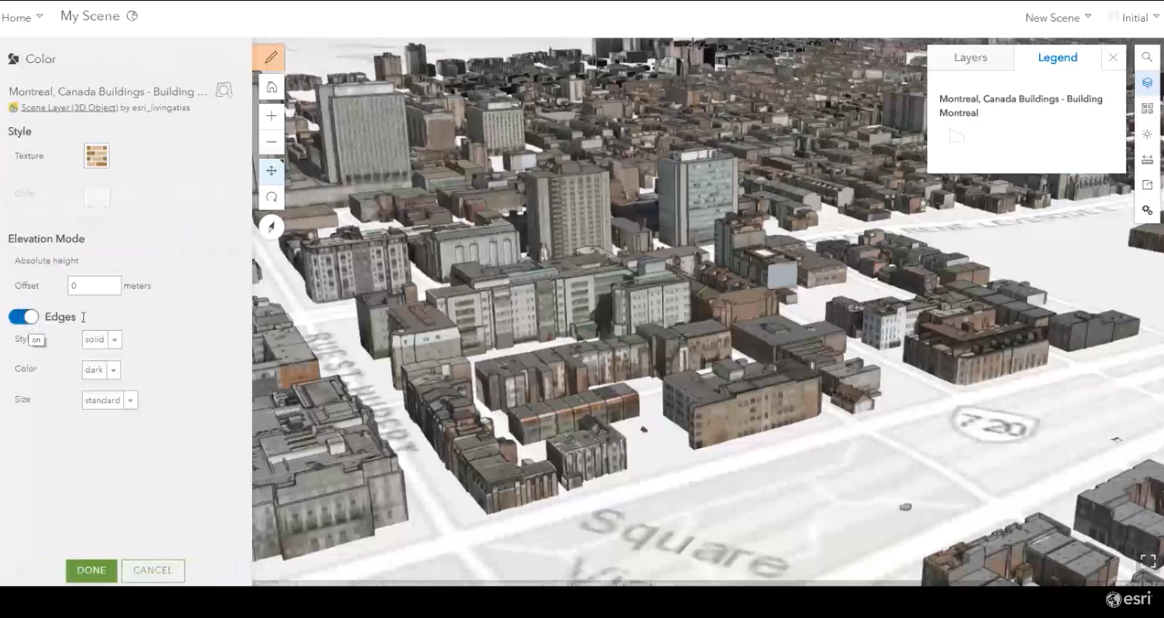1164x618 pixels.
Task: Open the Search magnifier tool
Action: pos(1147,58)
